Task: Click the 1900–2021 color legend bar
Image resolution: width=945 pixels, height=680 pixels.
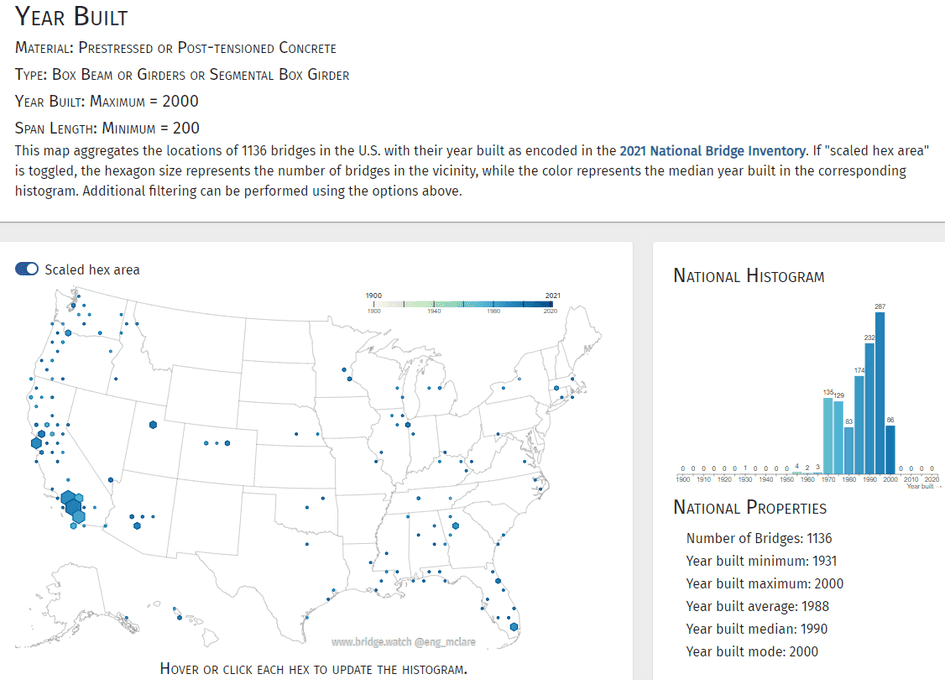Action: coord(462,303)
